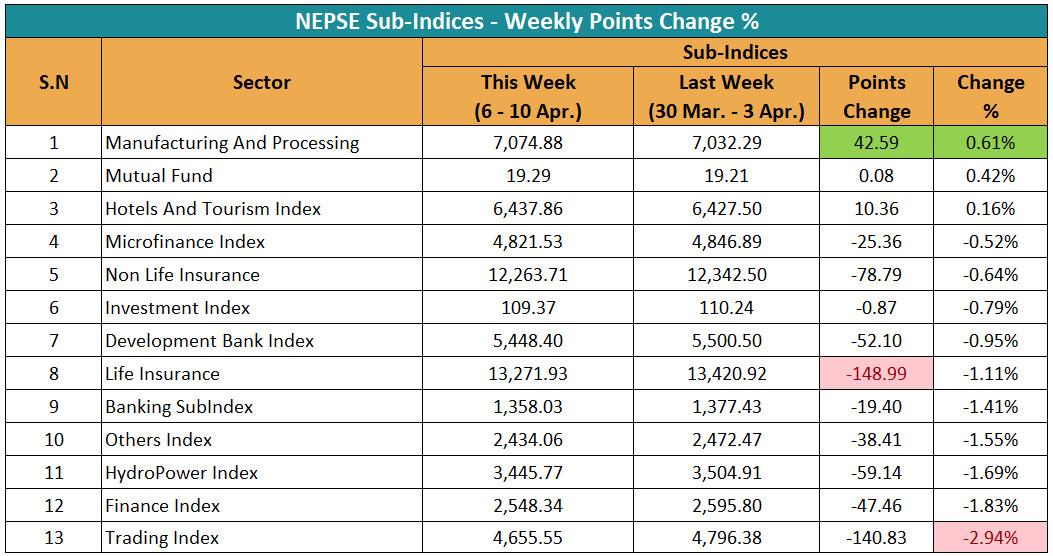Select the Microfinance Index sector cell
The height and width of the screenshot is (556, 1053).
click(185, 242)
